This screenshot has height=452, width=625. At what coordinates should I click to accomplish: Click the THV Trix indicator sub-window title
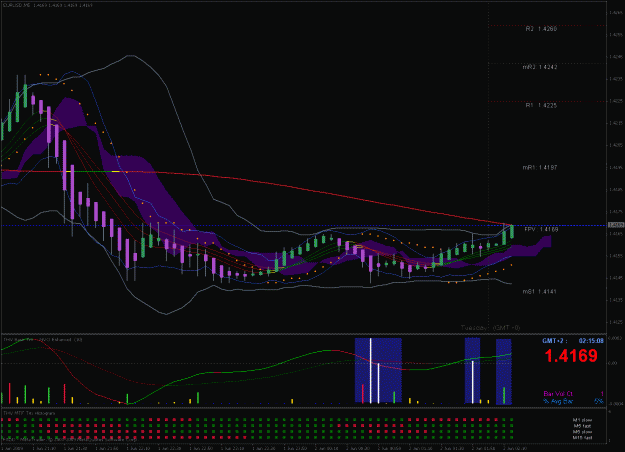click(x=43, y=340)
